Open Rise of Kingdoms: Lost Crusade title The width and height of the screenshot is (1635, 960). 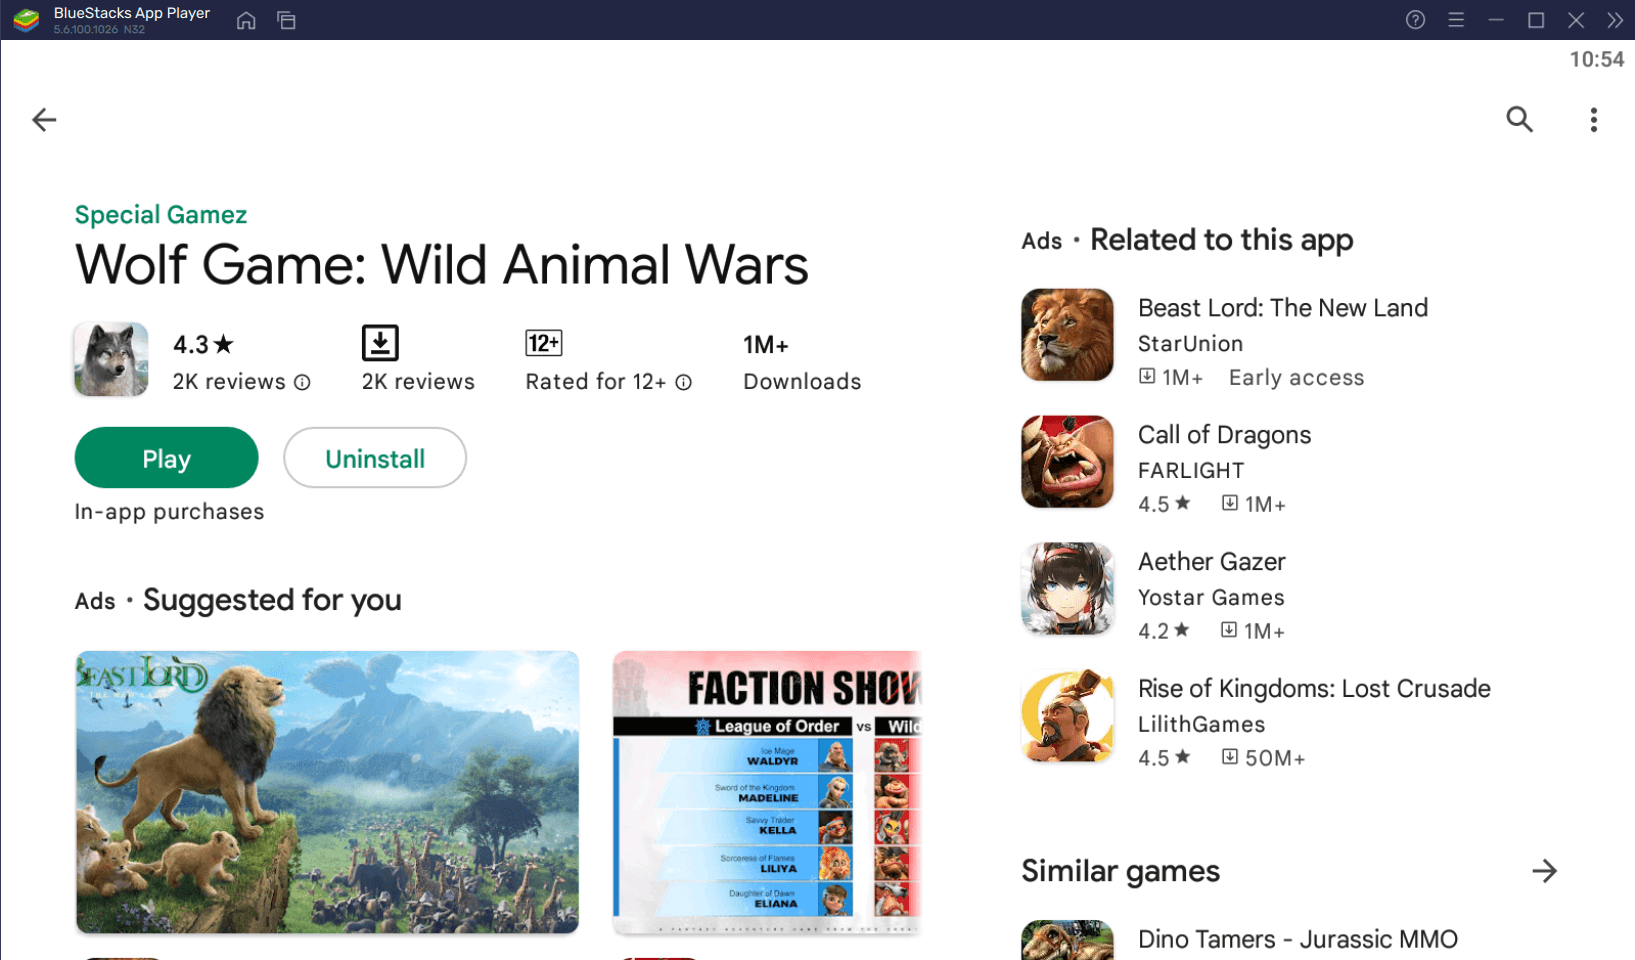point(1314,689)
